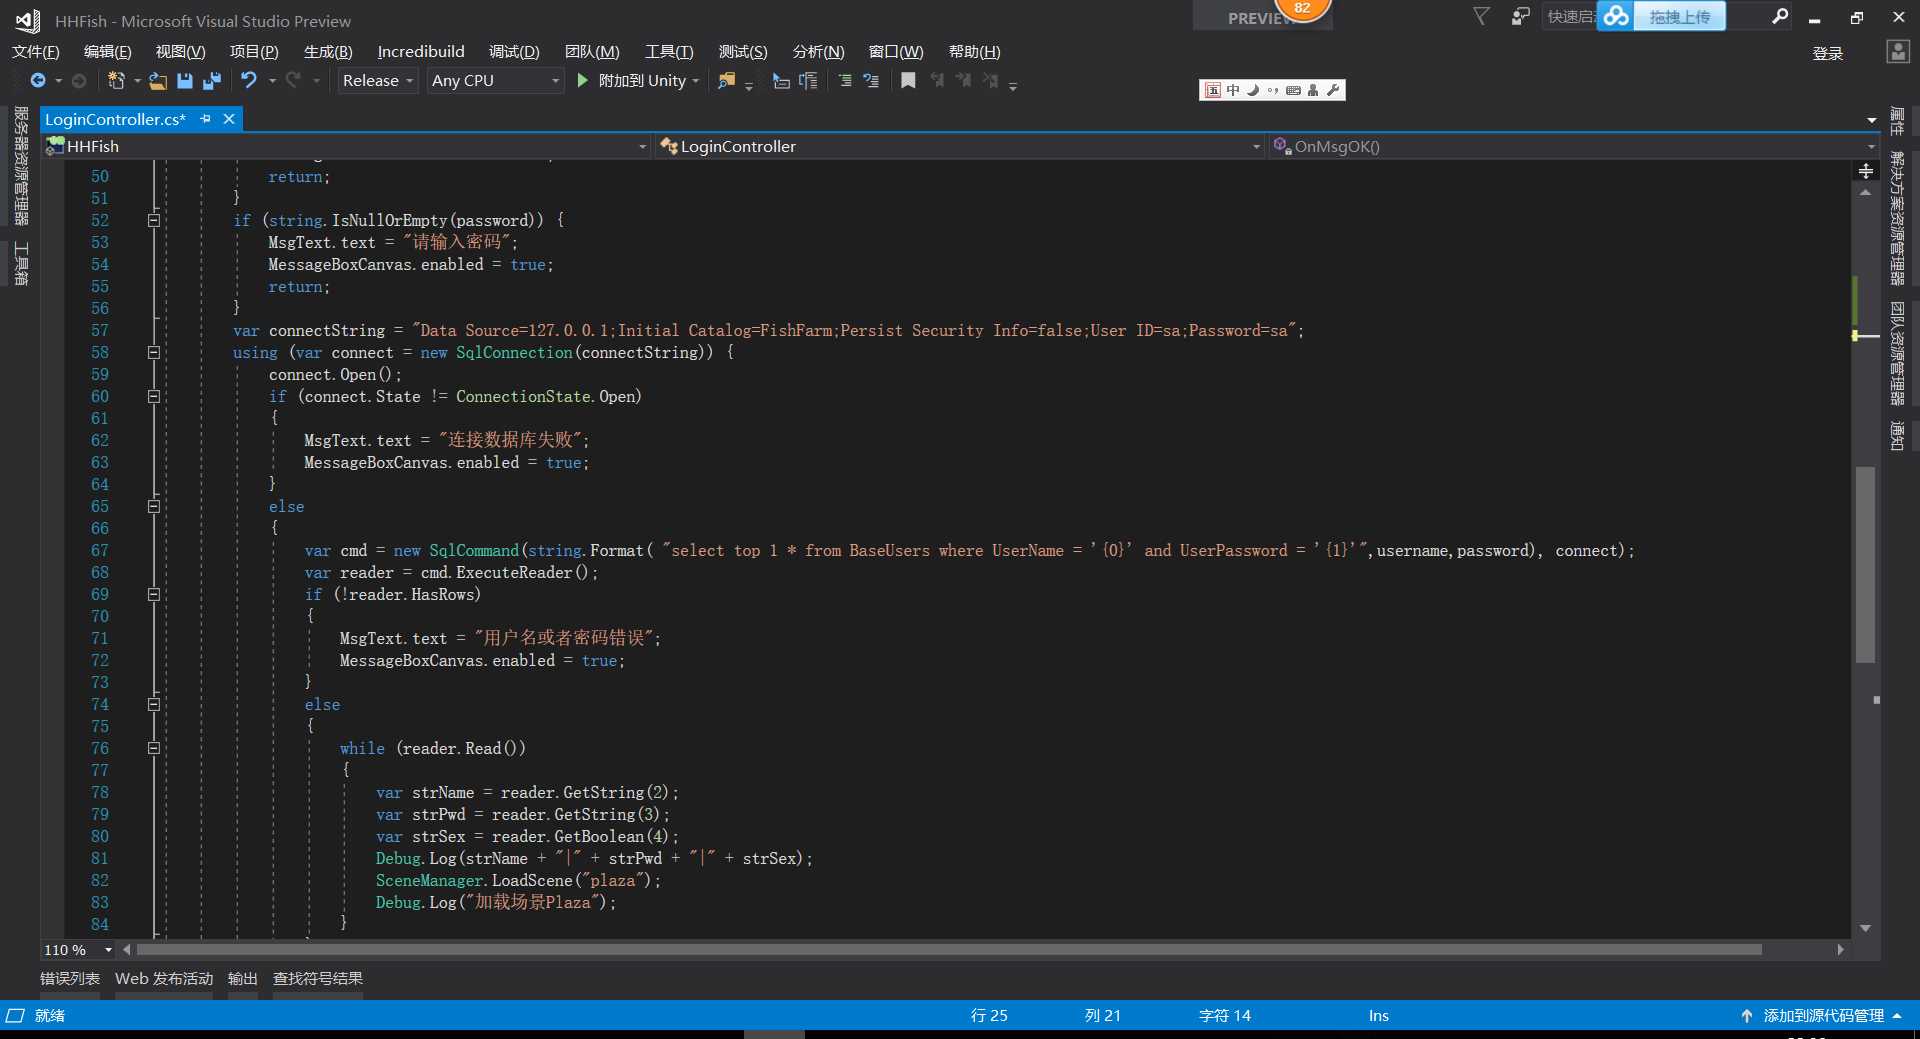Collapse the while loop at line 76

(154, 748)
